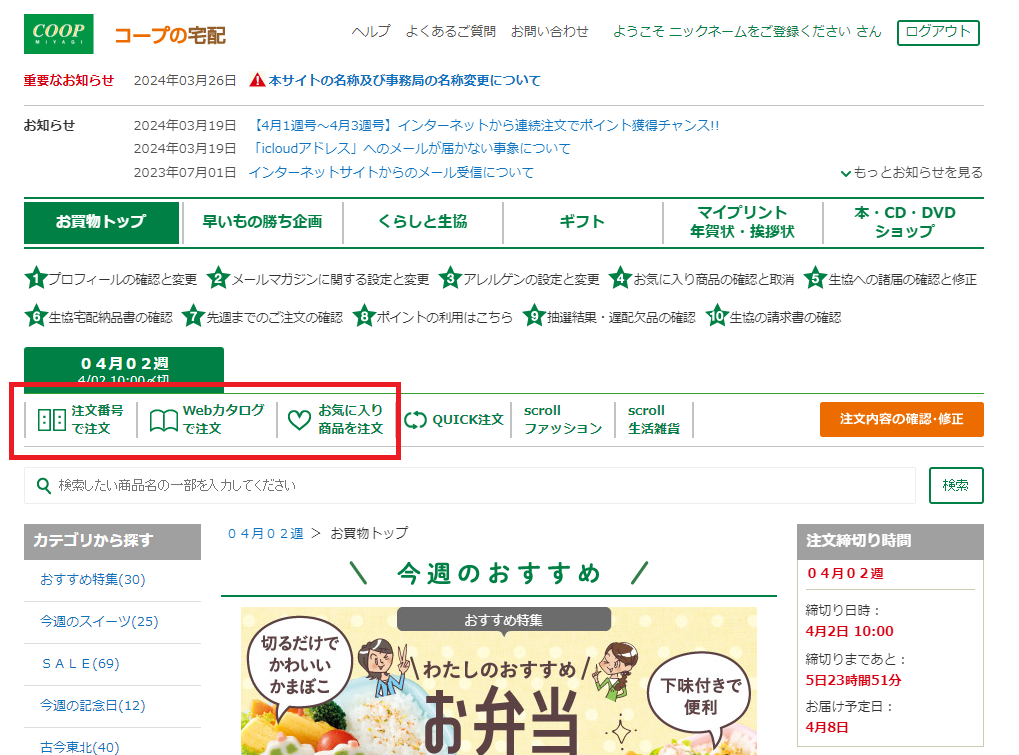Open アレルゲンの設定と変更
Viewport: 1019px width, 755px height.
531,279
